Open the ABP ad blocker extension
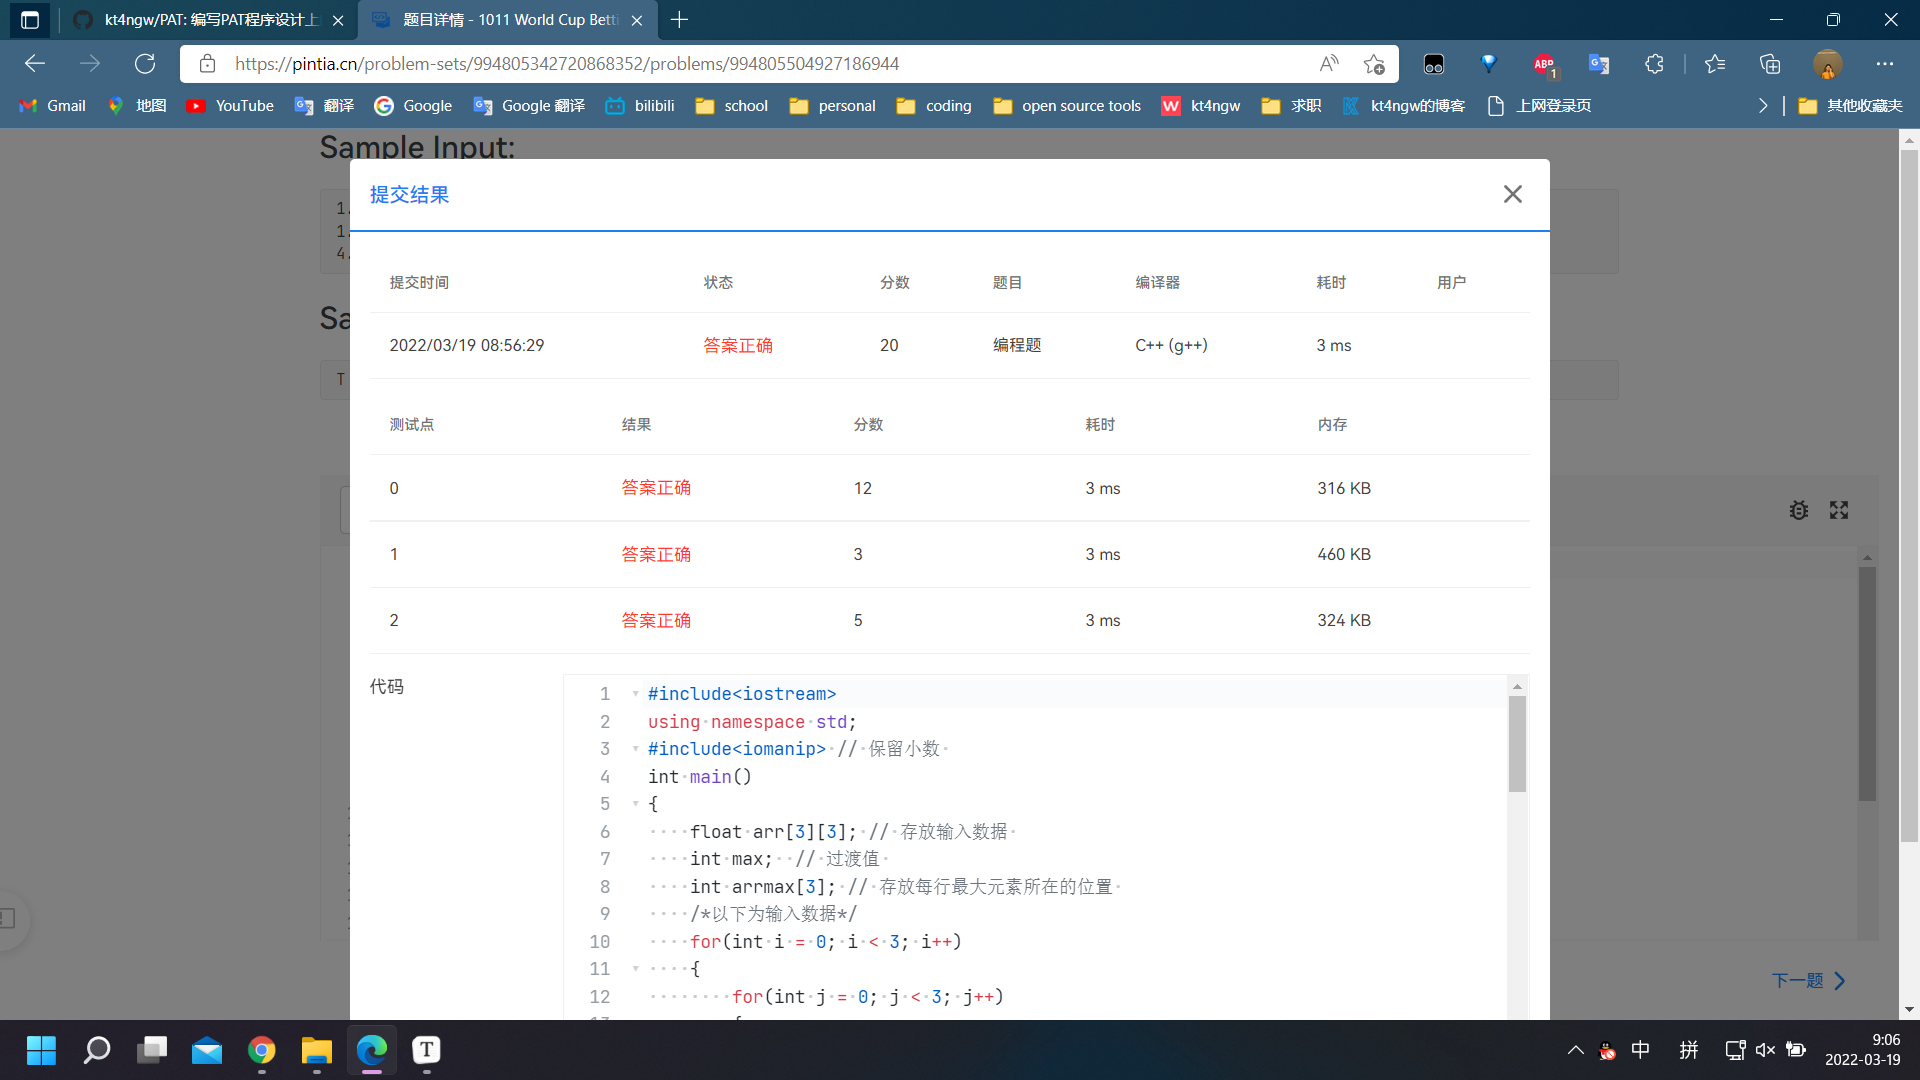Image resolution: width=1920 pixels, height=1080 pixels. 1544,64
